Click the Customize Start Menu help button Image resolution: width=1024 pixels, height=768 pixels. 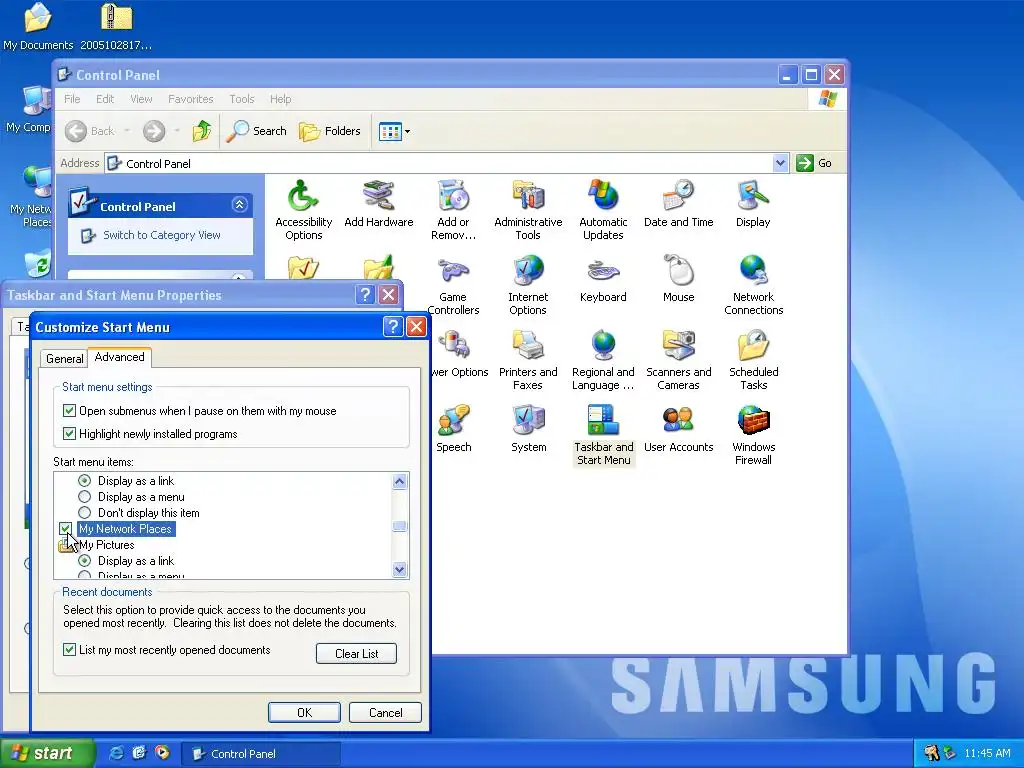tap(392, 327)
